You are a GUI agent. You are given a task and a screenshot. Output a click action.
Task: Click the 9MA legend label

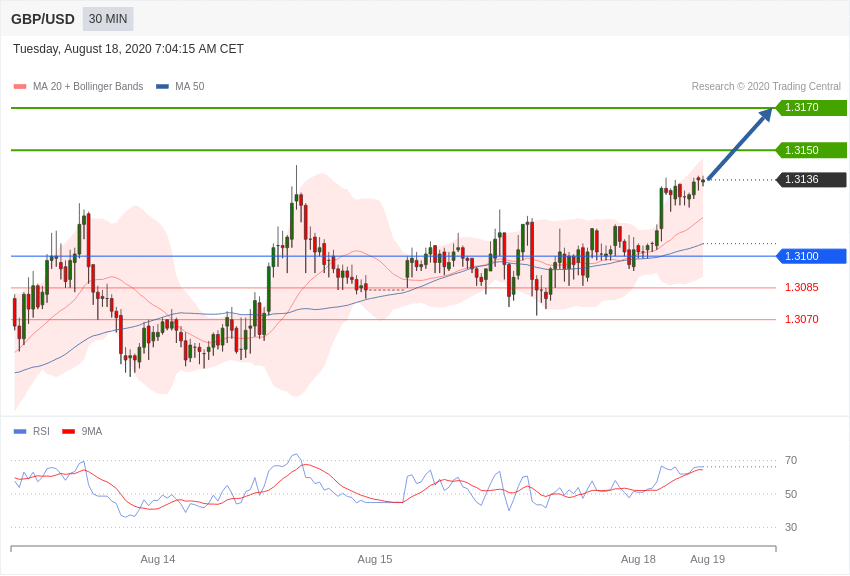coord(92,431)
